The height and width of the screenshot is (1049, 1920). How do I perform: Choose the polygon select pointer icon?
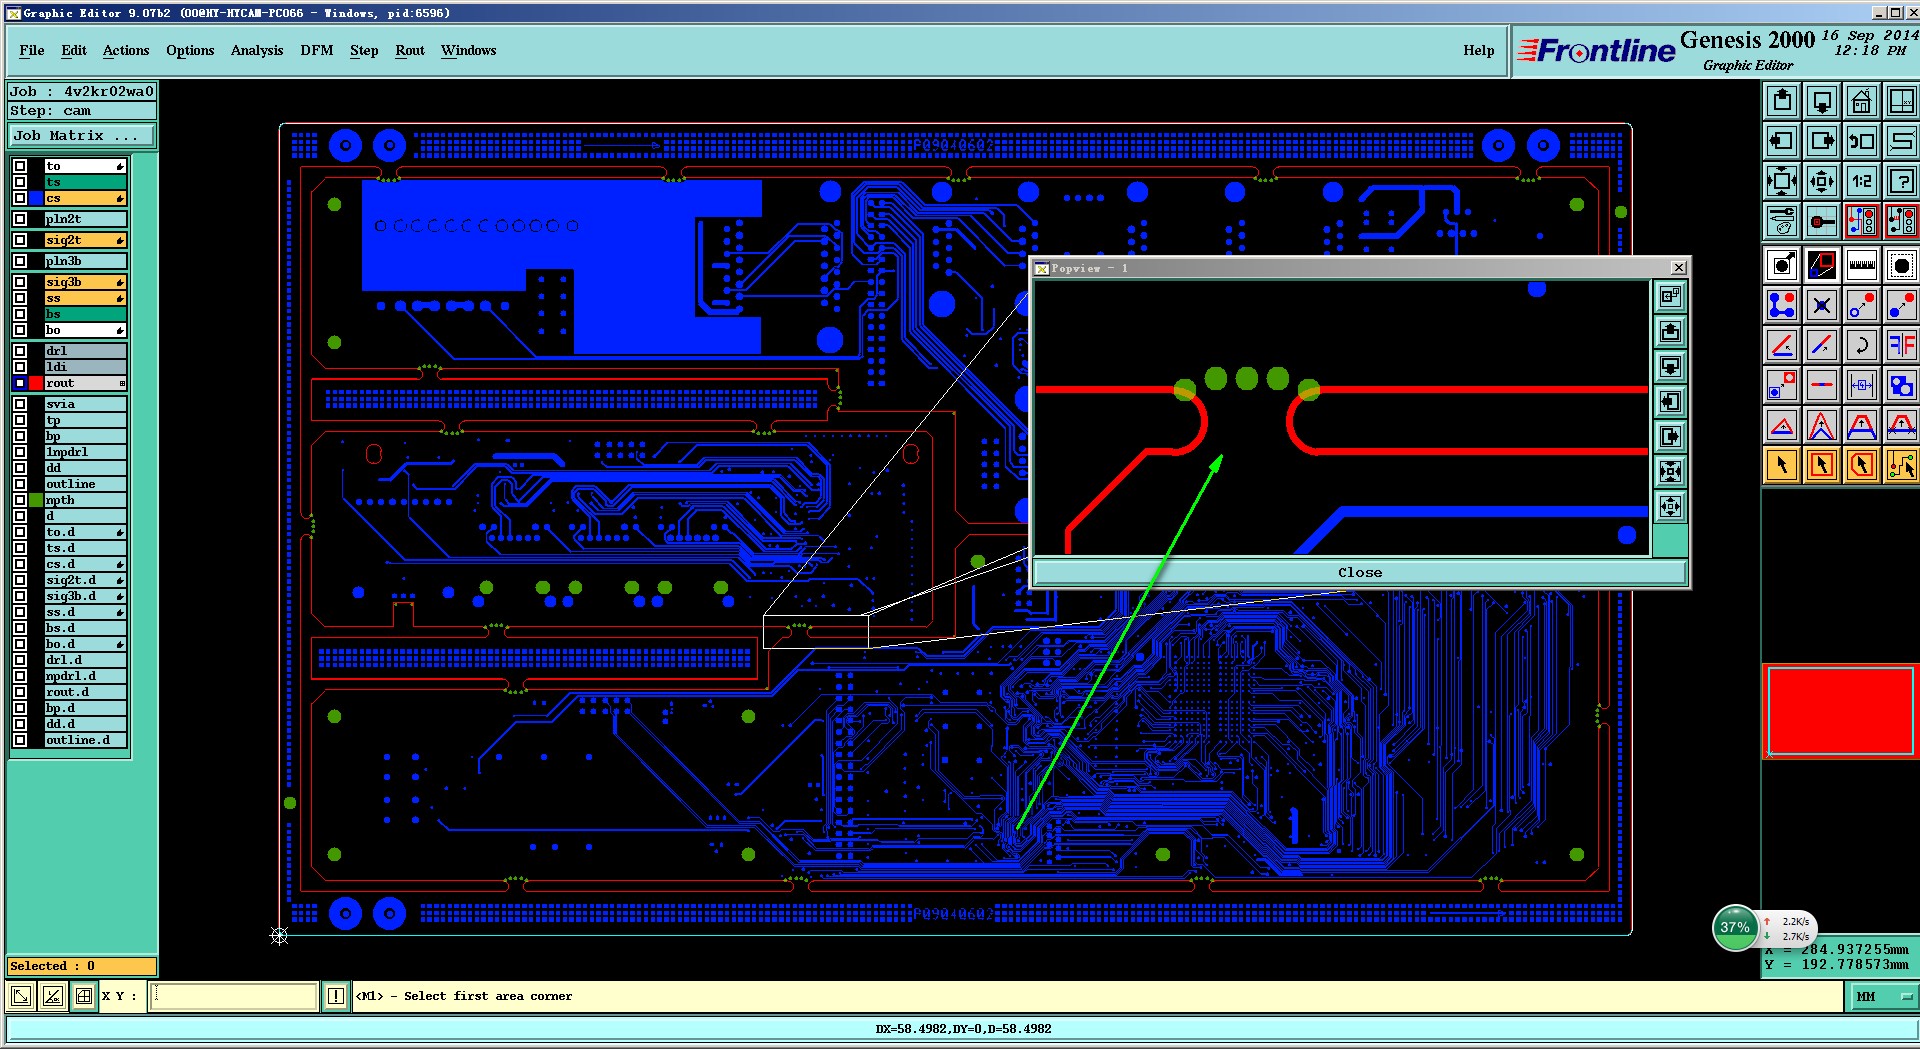(1861, 465)
